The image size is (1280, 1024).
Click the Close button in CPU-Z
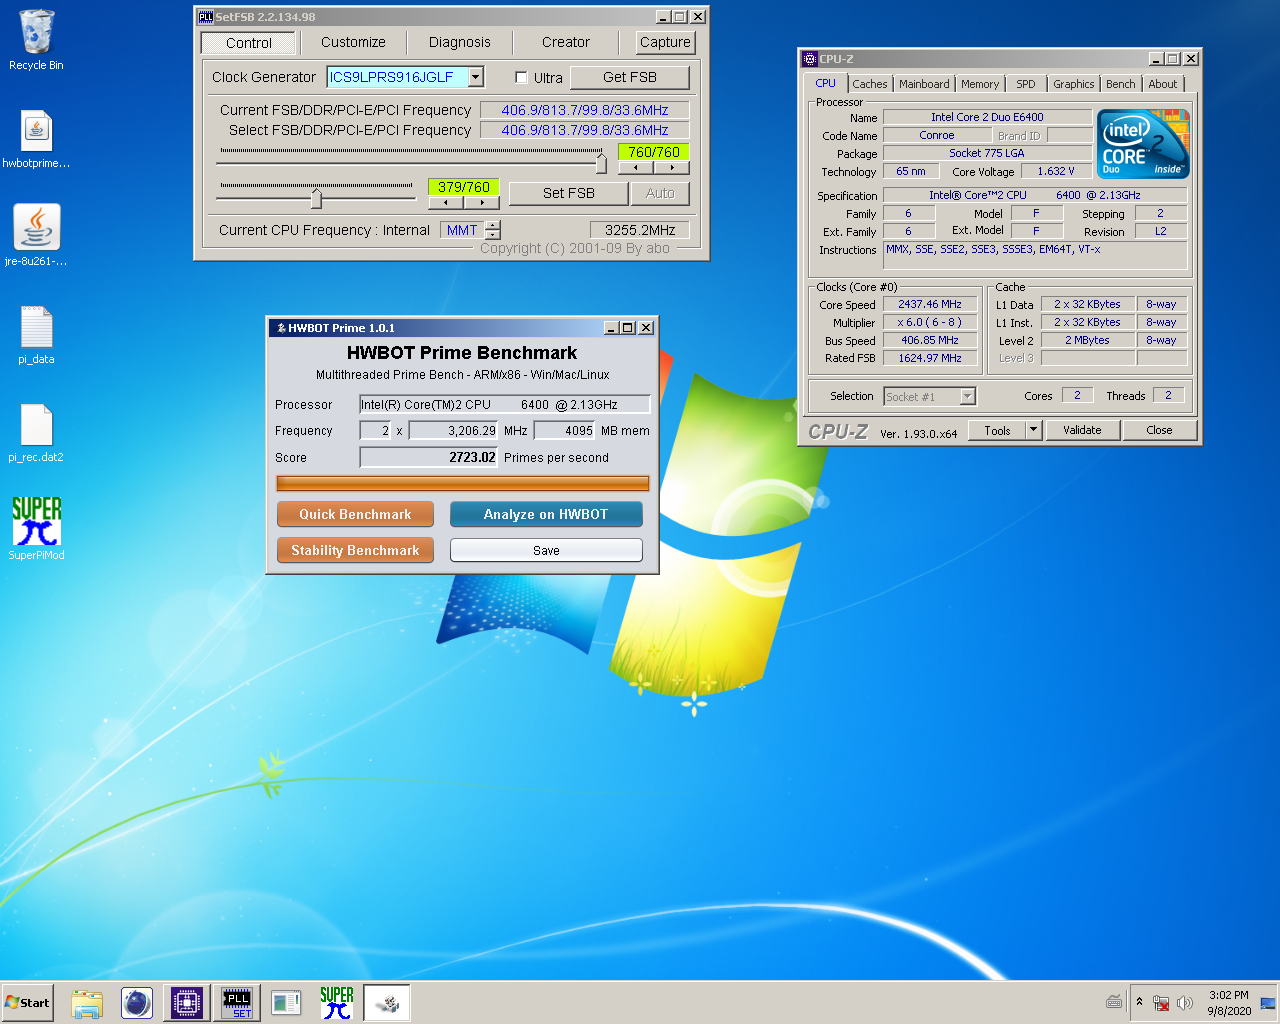tap(1159, 430)
